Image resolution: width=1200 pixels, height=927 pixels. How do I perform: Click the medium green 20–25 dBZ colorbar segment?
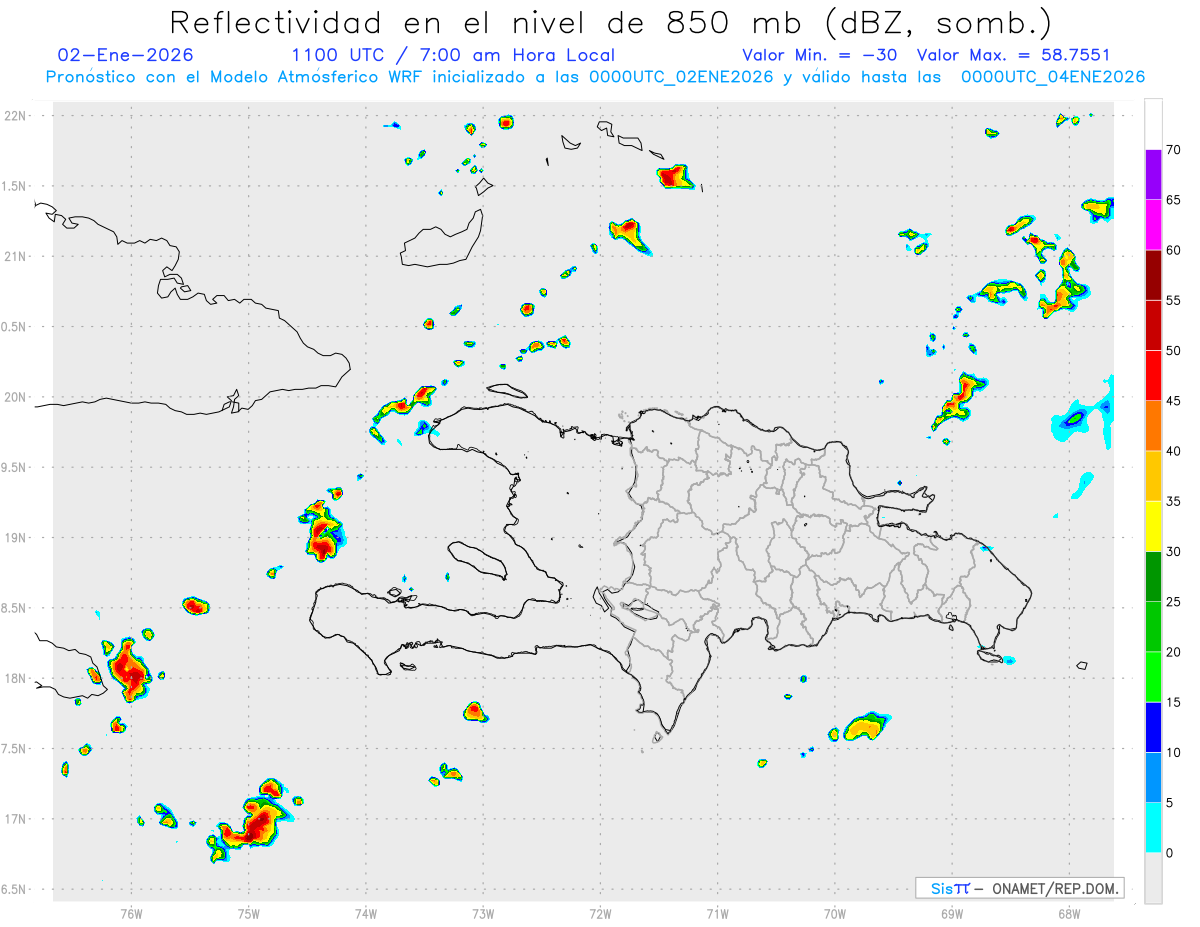tap(1154, 627)
